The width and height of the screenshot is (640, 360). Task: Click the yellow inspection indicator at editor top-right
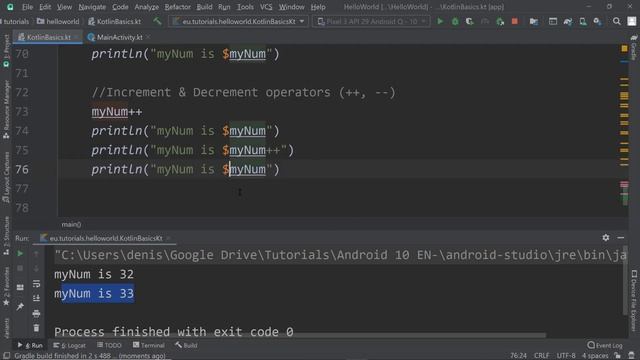coord(624,49)
